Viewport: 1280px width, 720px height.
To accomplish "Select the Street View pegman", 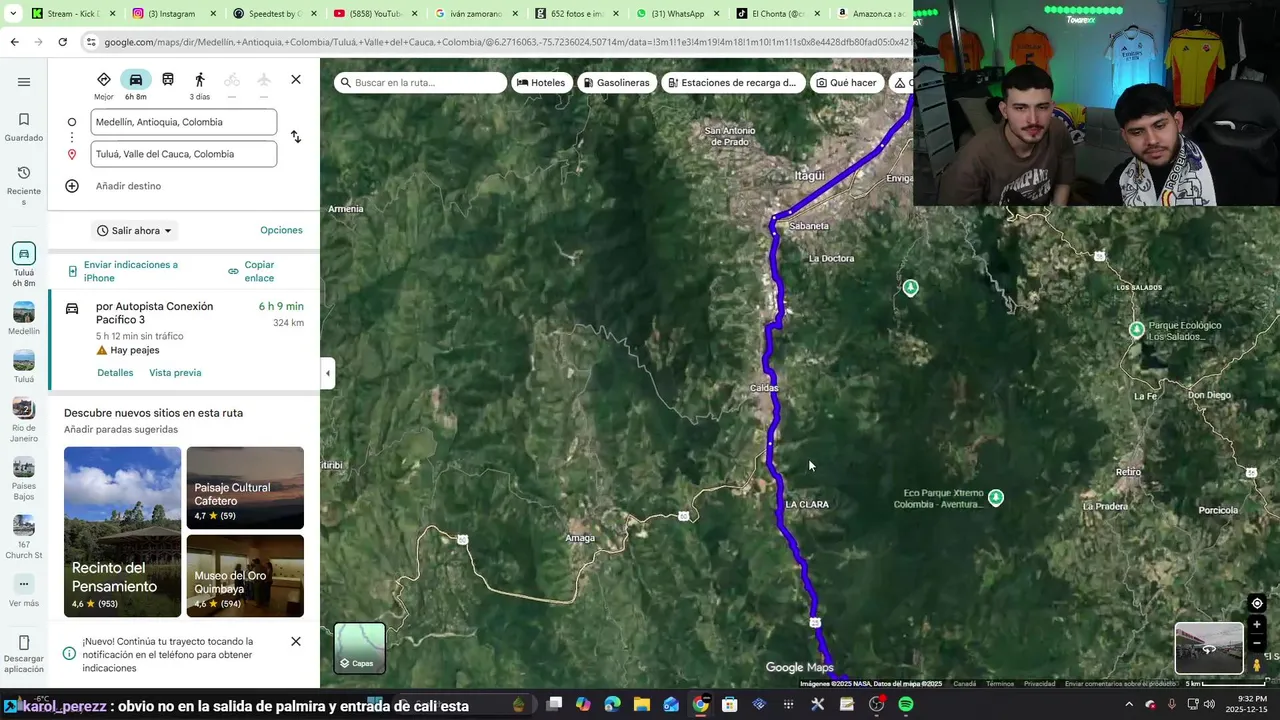I will 1257,665.
